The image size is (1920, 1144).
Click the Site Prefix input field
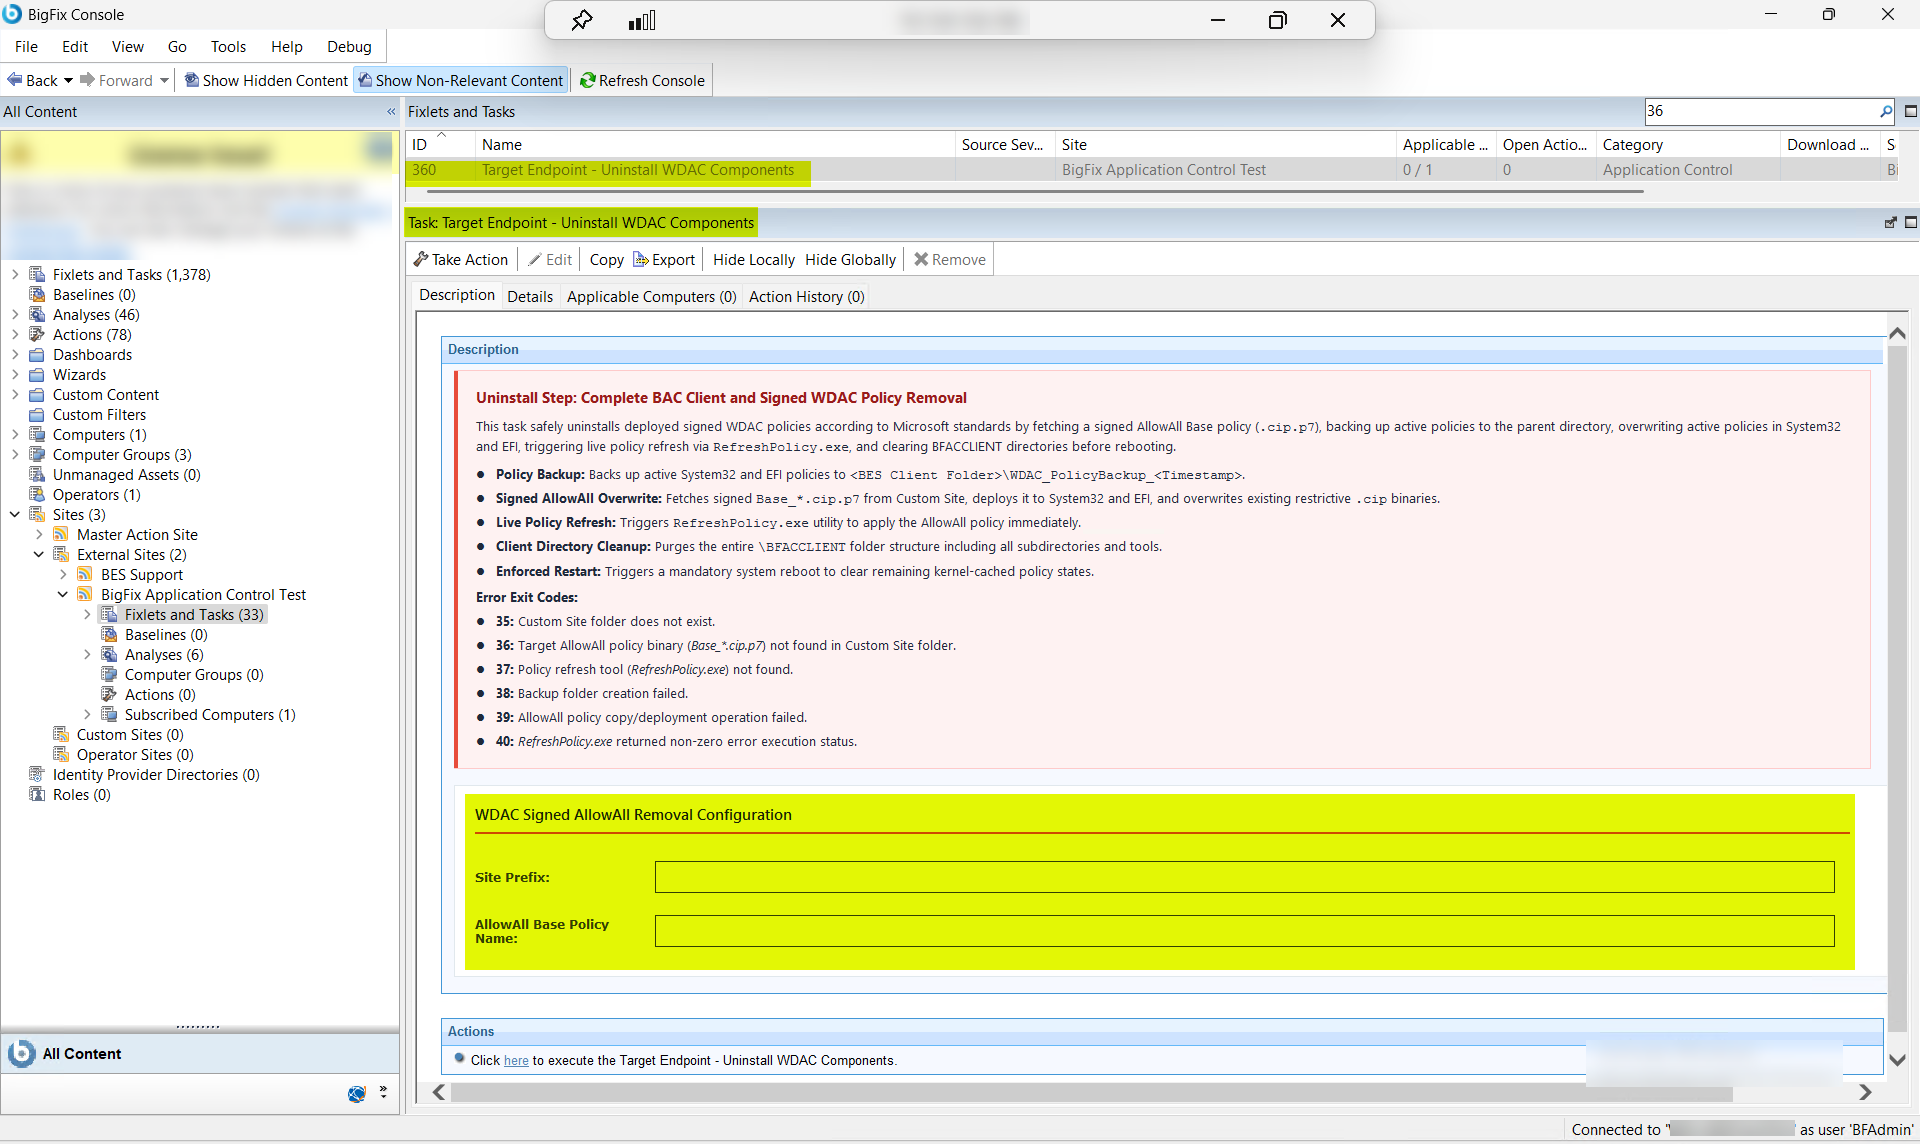pyautogui.click(x=1244, y=877)
